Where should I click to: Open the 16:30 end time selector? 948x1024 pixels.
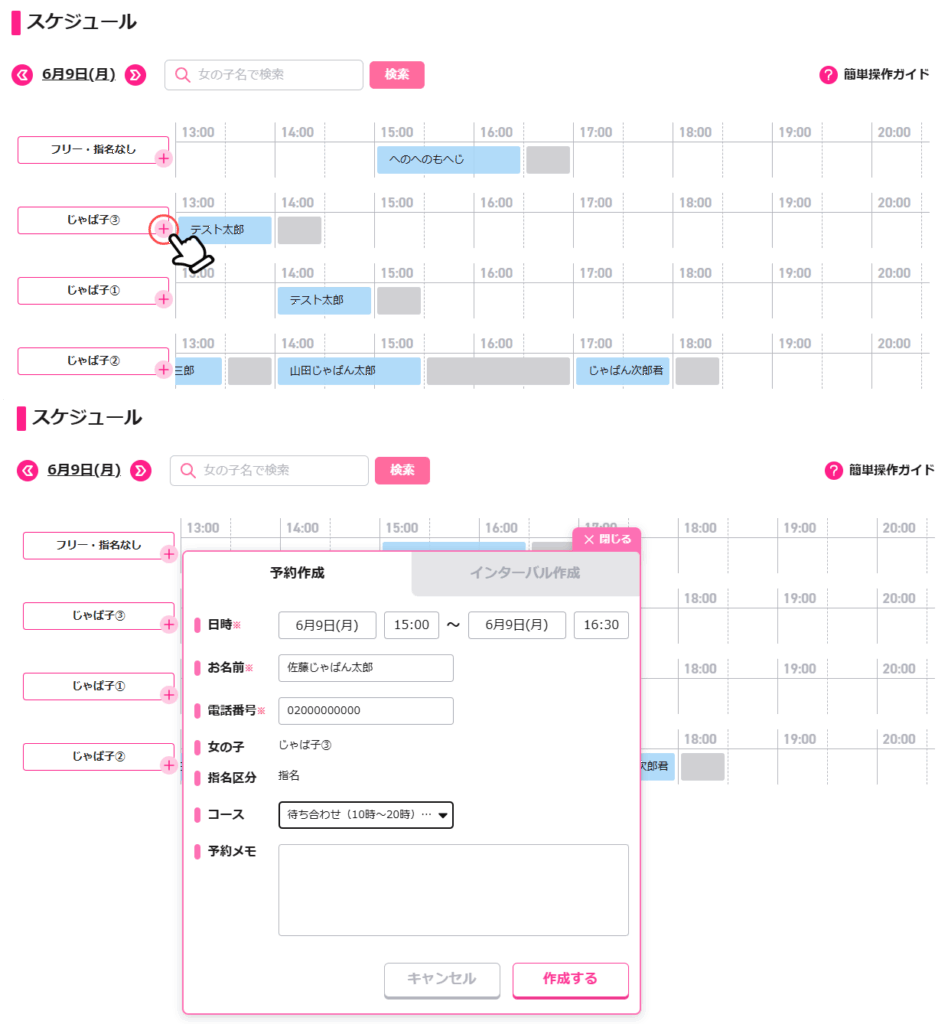[x=601, y=625]
